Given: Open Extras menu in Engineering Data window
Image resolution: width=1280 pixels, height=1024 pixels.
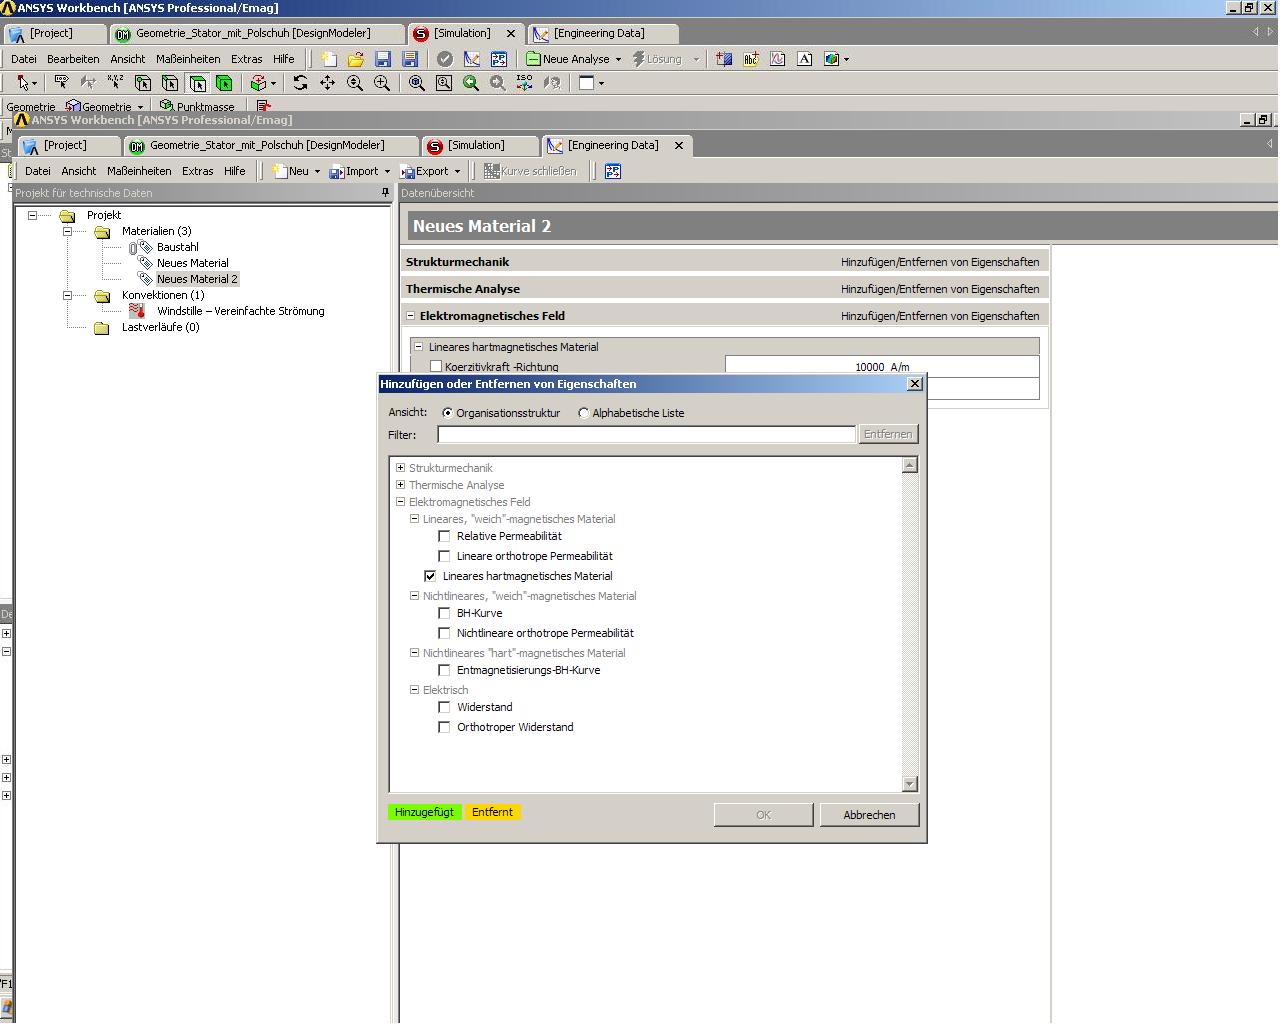Looking at the screenshot, I should (x=197, y=171).
